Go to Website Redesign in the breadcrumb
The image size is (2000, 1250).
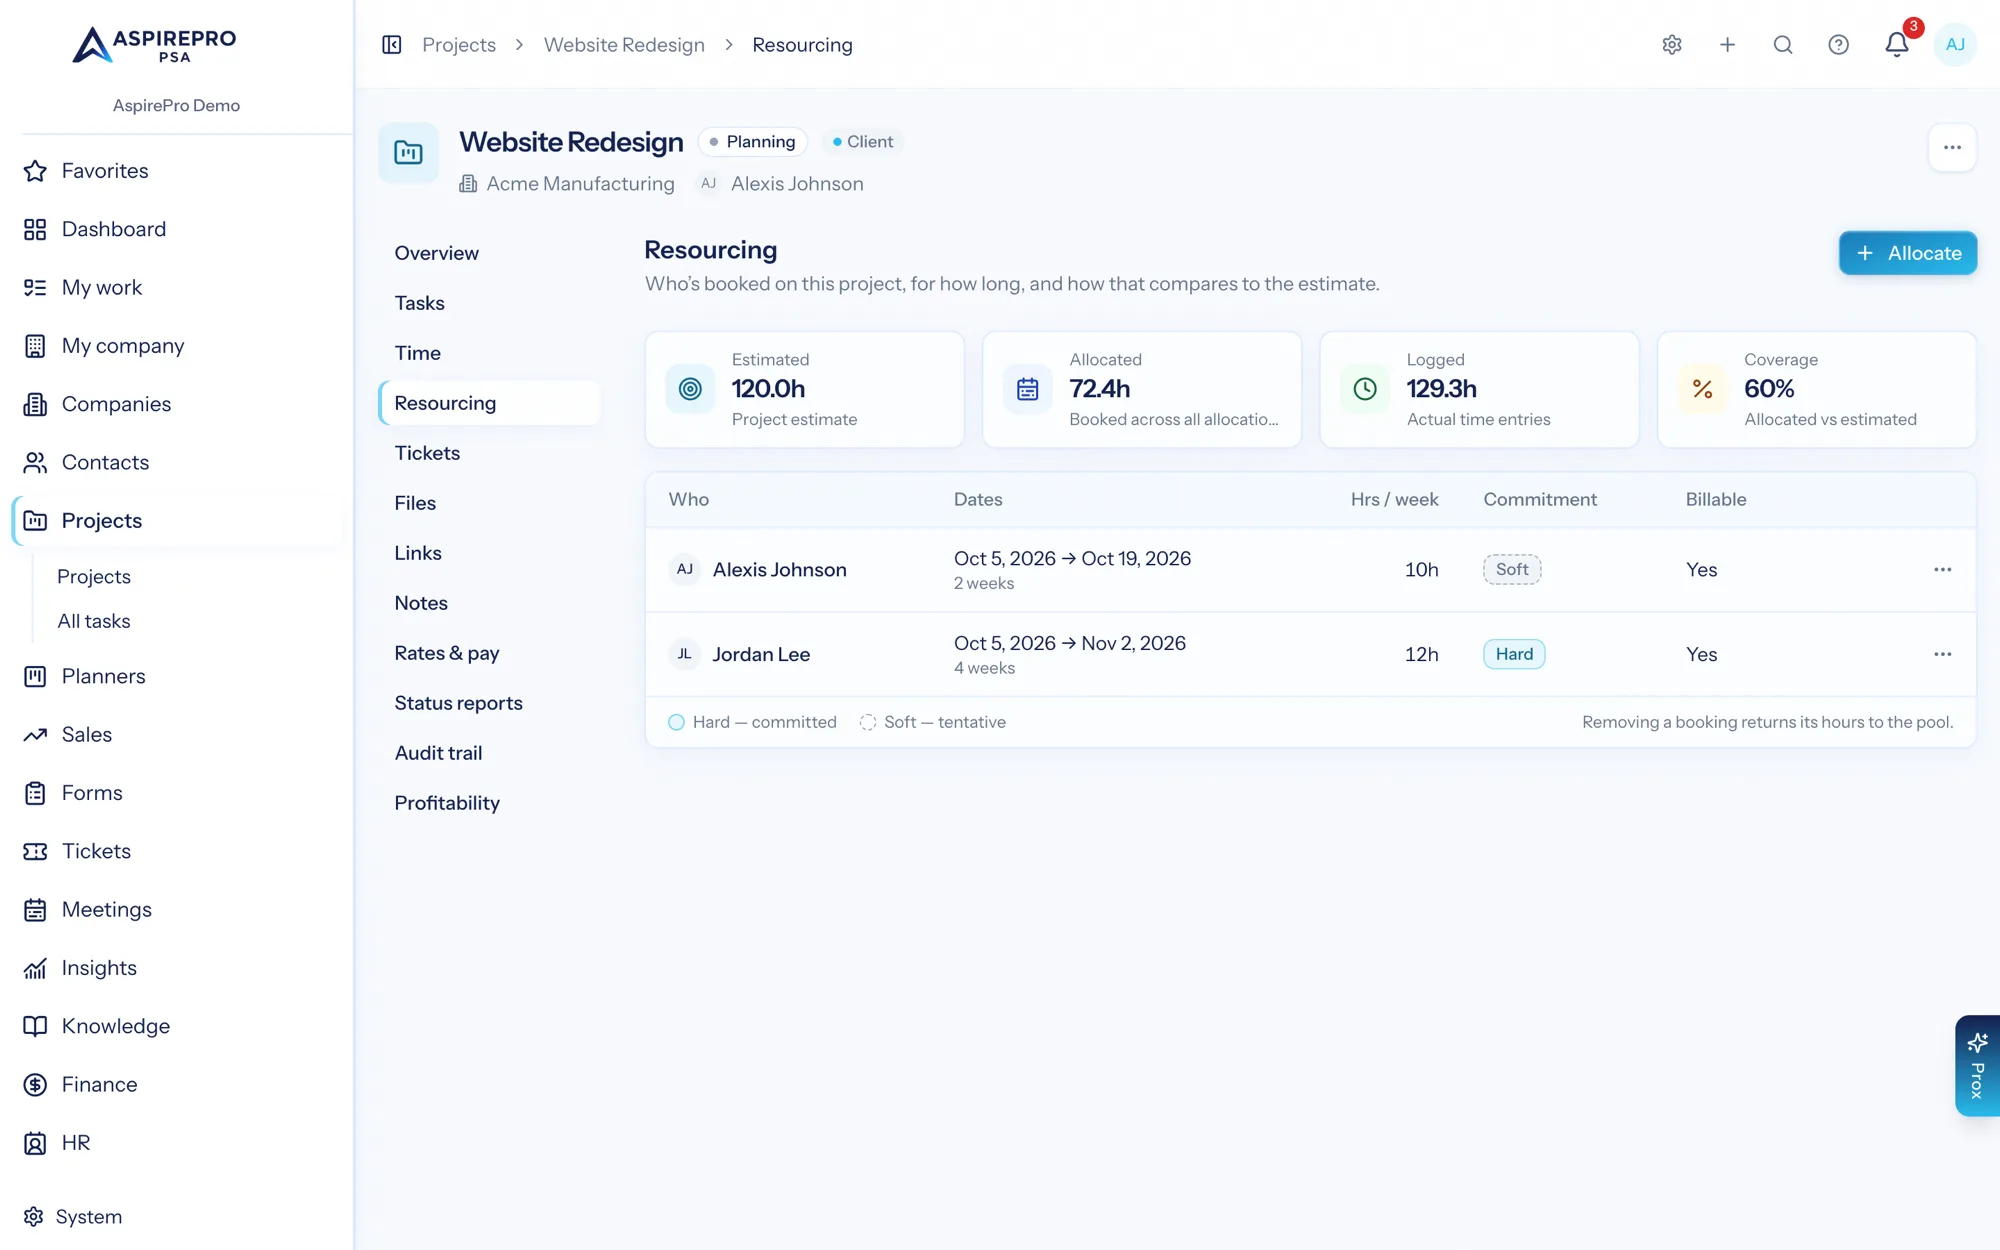(x=624, y=45)
